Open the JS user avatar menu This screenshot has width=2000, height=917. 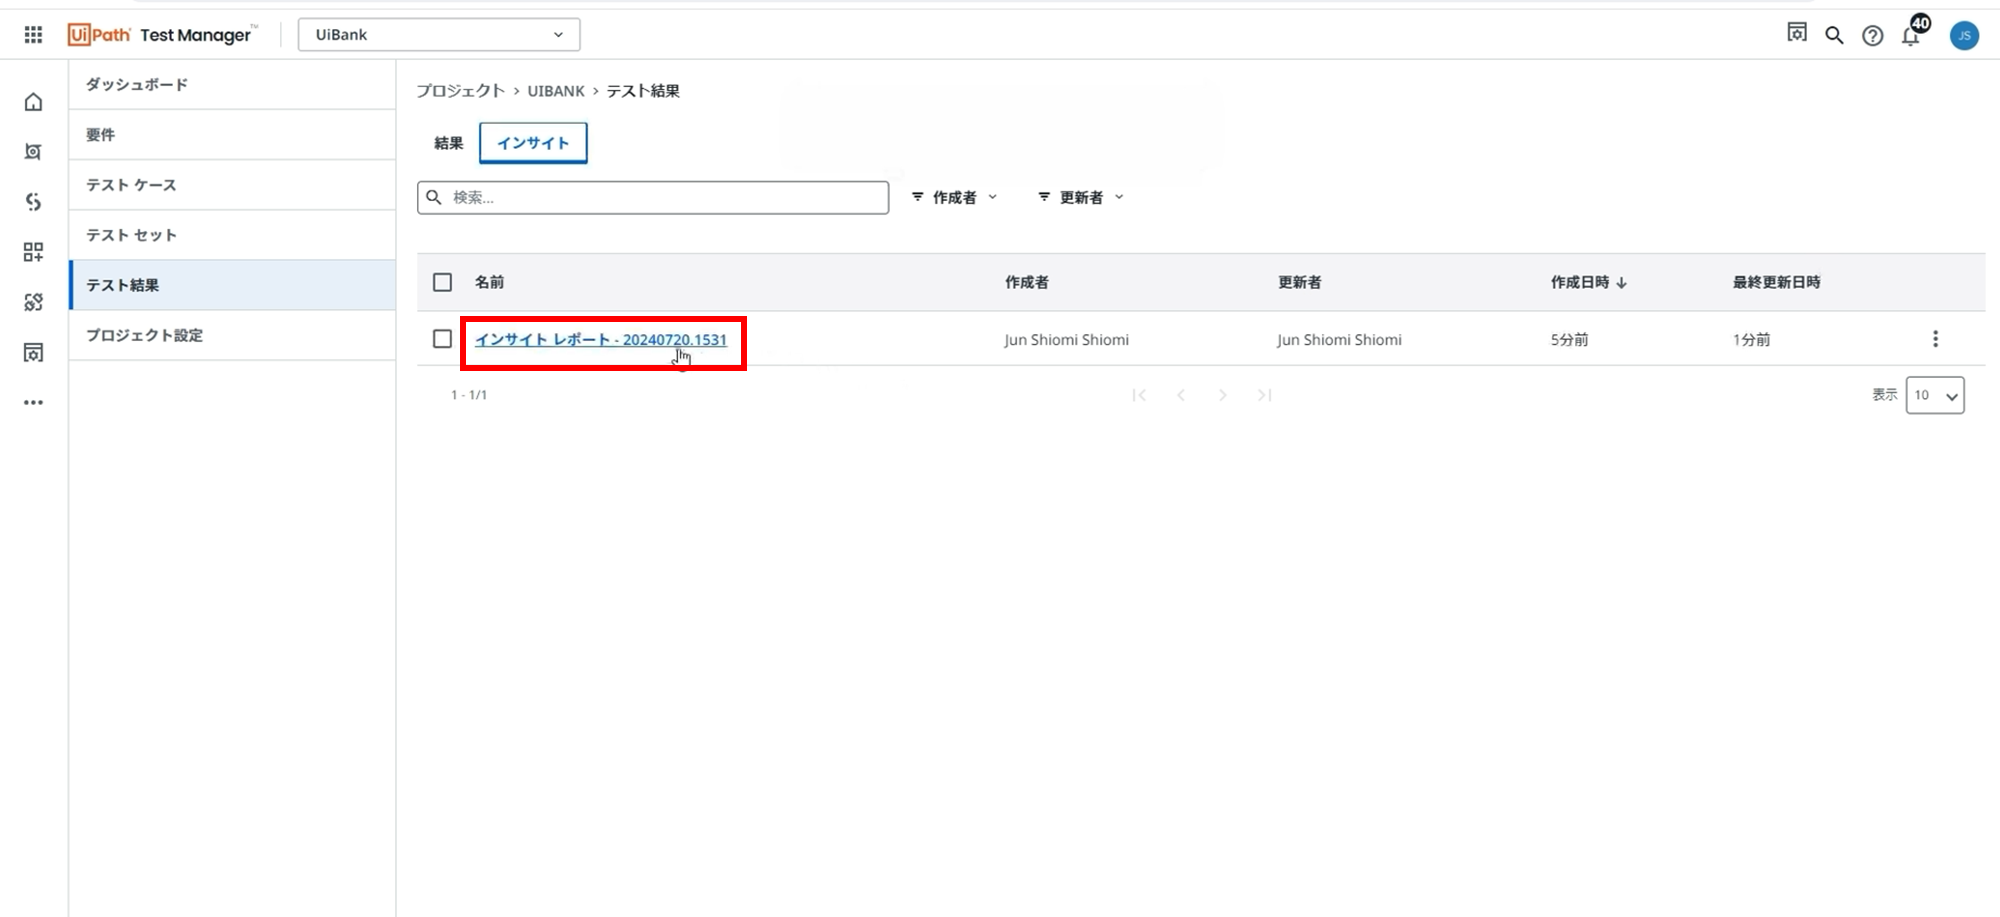pyautogui.click(x=1964, y=36)
